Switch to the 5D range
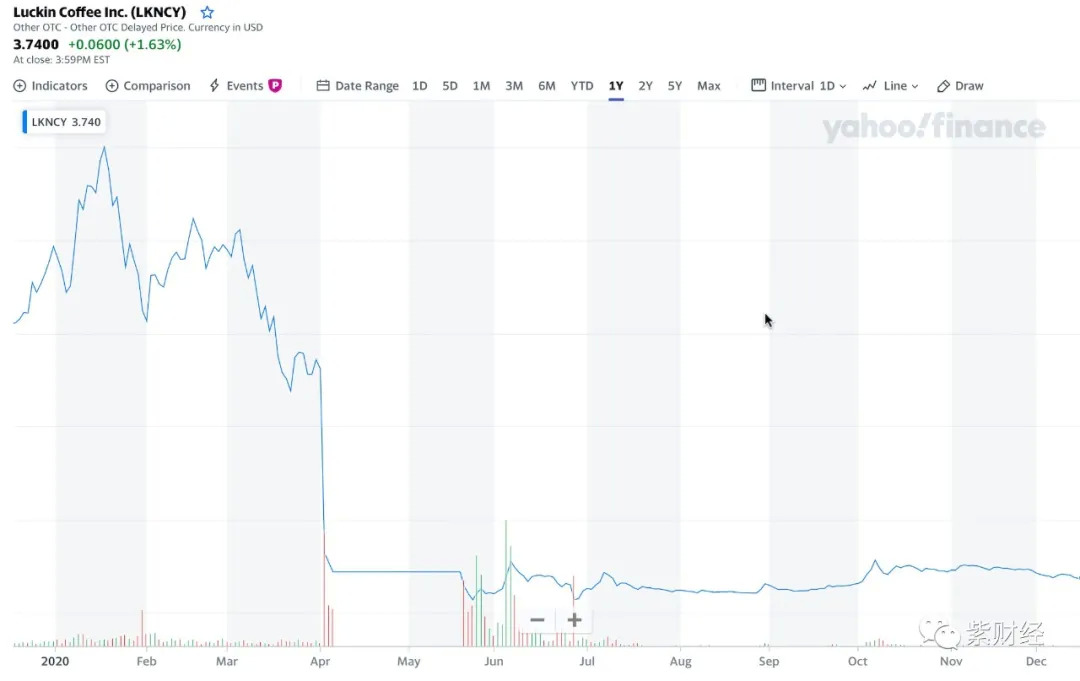1080x681 pixels. [450, 86]
